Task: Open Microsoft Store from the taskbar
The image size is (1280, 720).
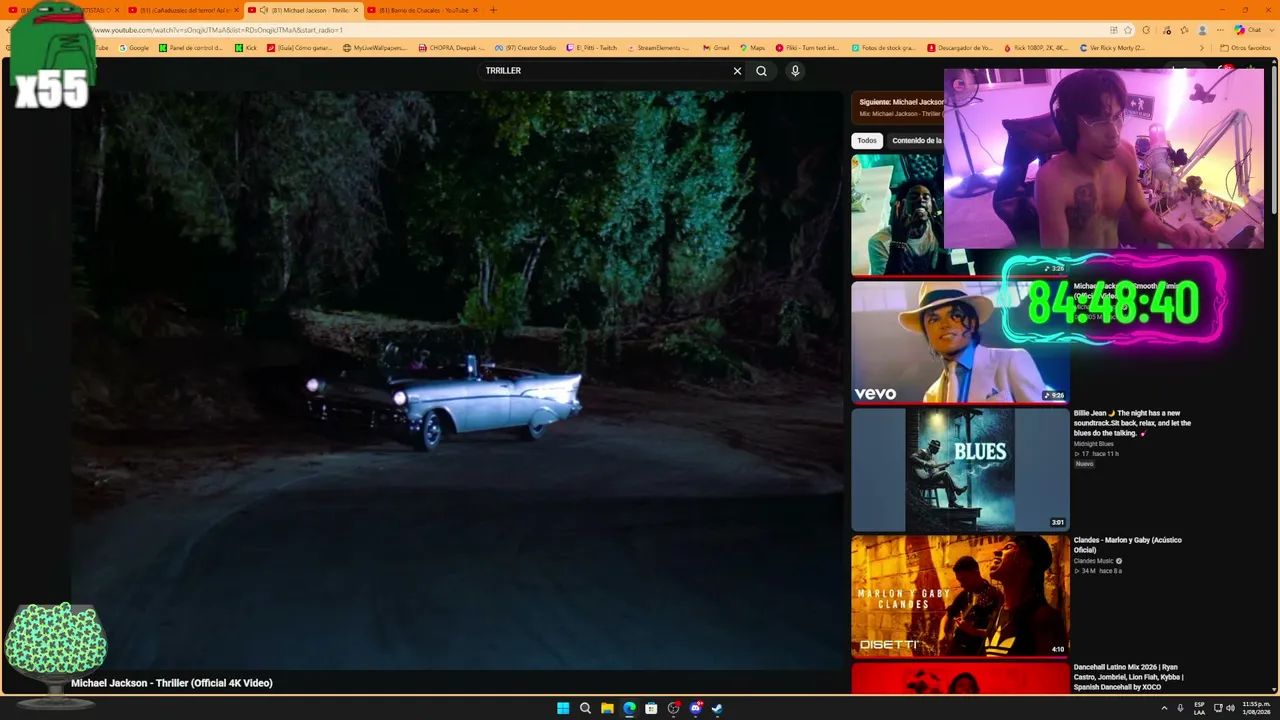Action: [651, 708]
